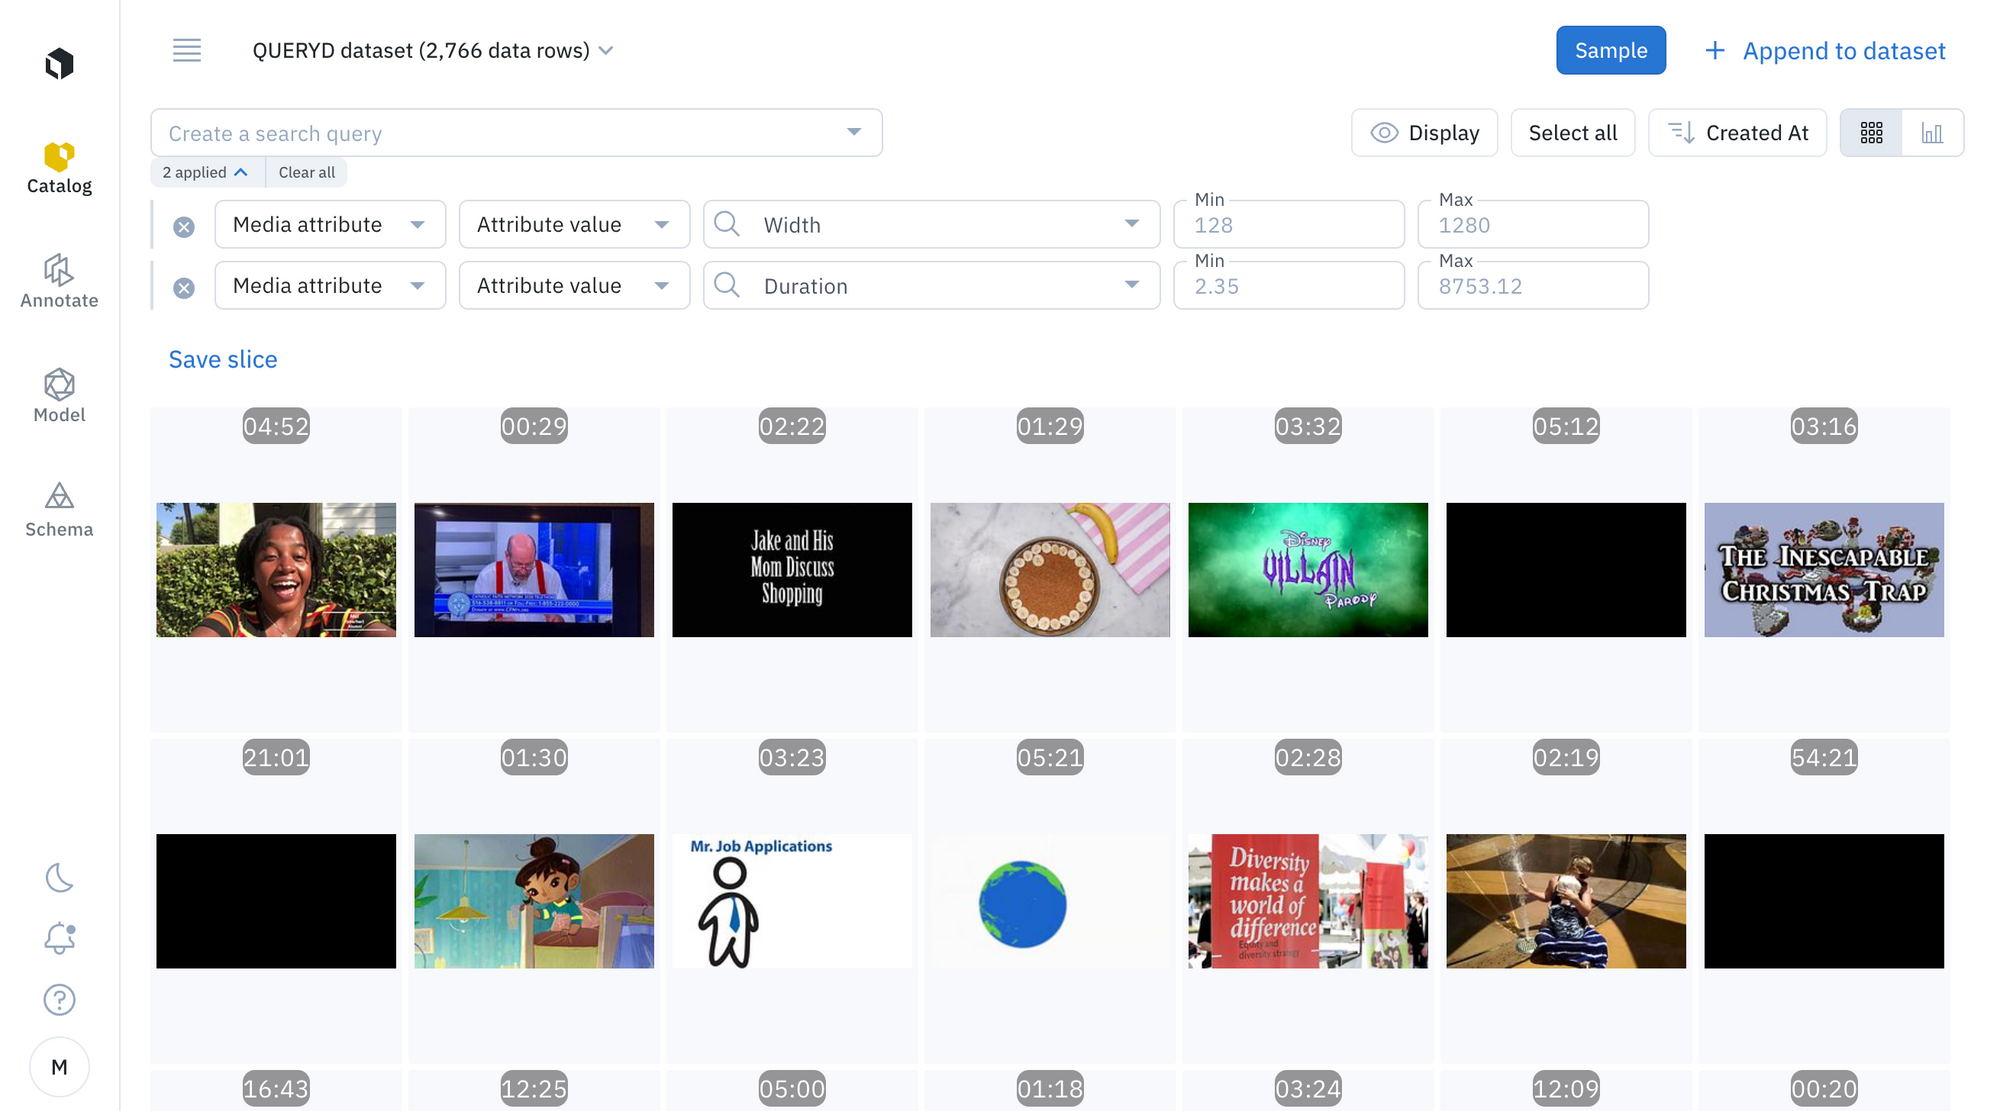Click Save slice link
The height and width of the screenshot is (1111, 2000).
223,360
